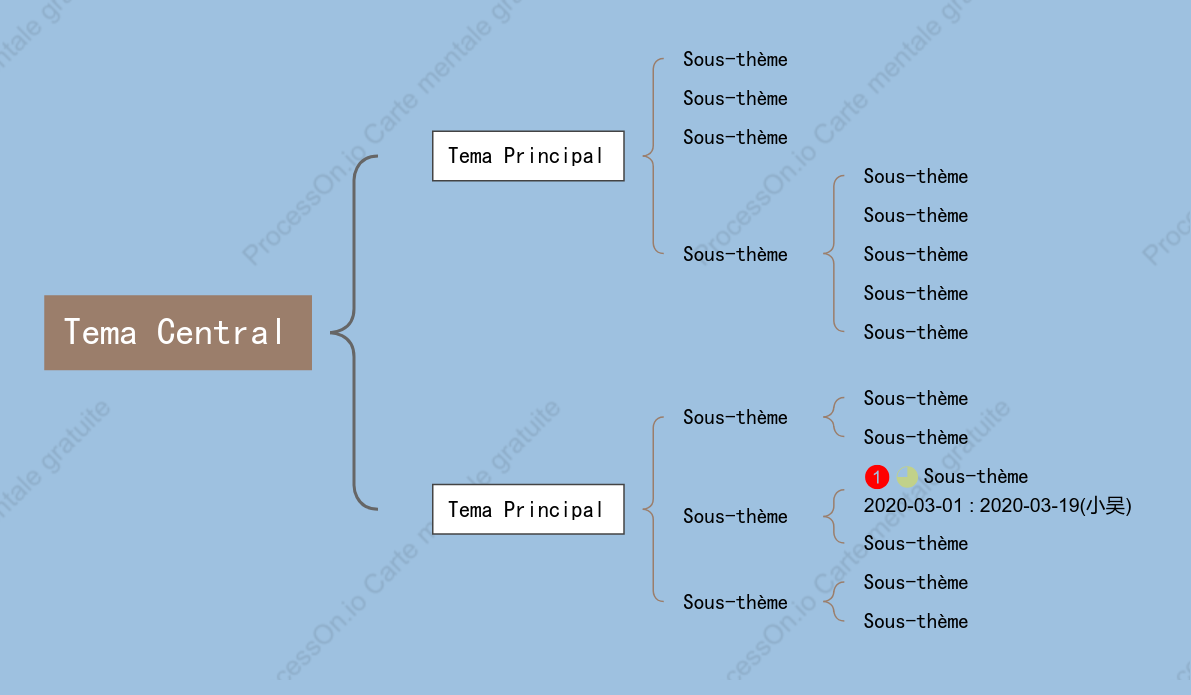Select the bottommost Sous-thème leaf in the map
1191x695 pixels.
coord(915,621)
